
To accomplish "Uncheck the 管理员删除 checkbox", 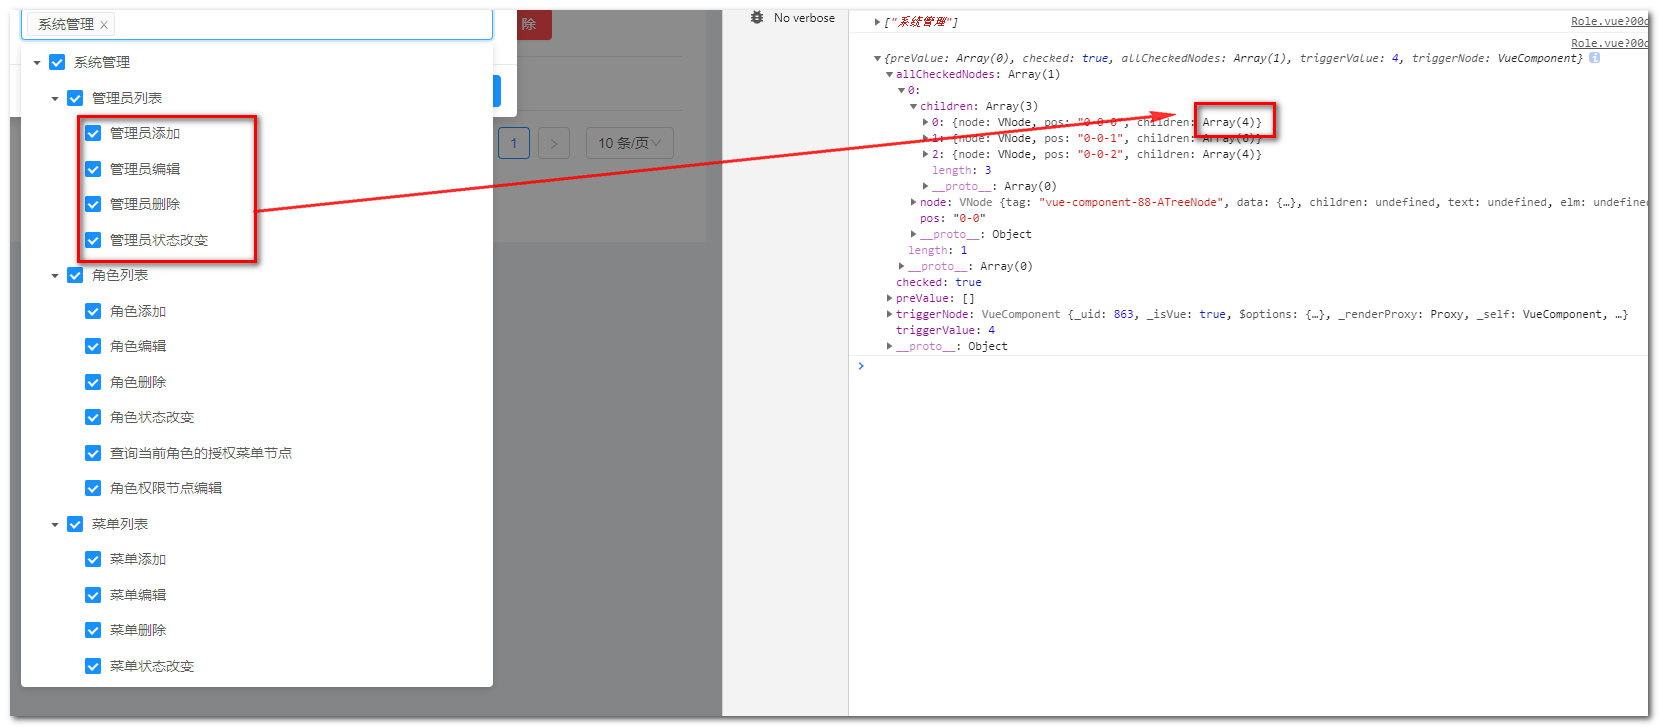I will 93,204.
